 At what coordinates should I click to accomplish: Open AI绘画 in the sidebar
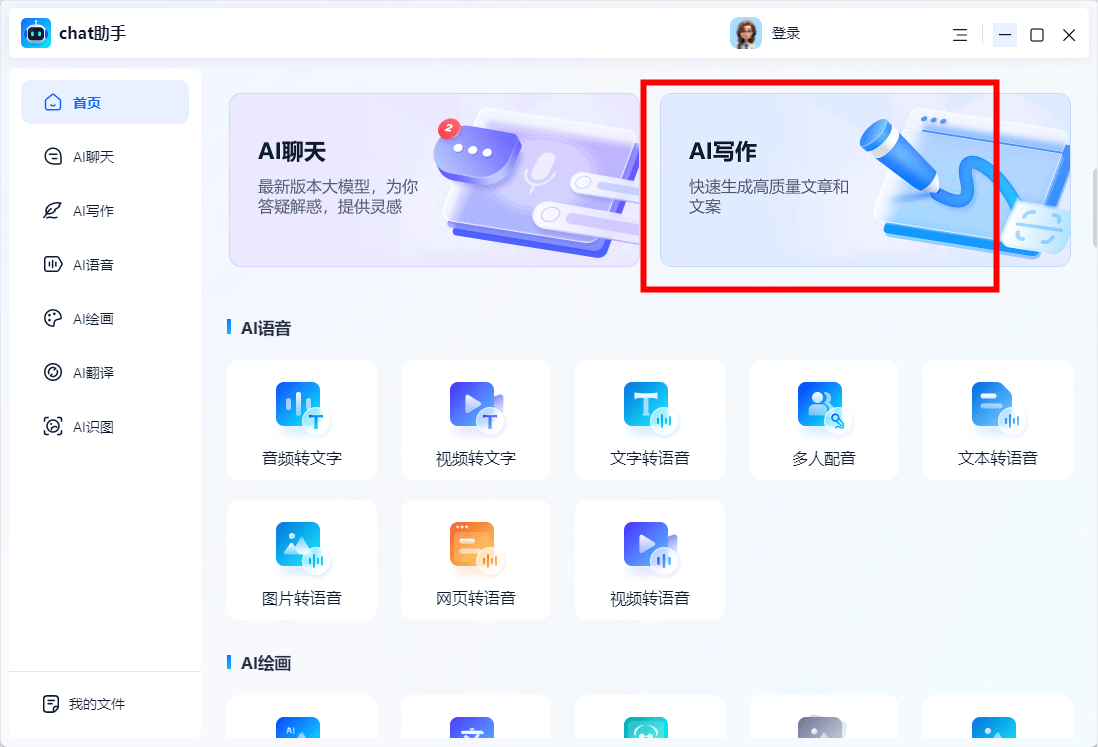(x=105, y=318)
